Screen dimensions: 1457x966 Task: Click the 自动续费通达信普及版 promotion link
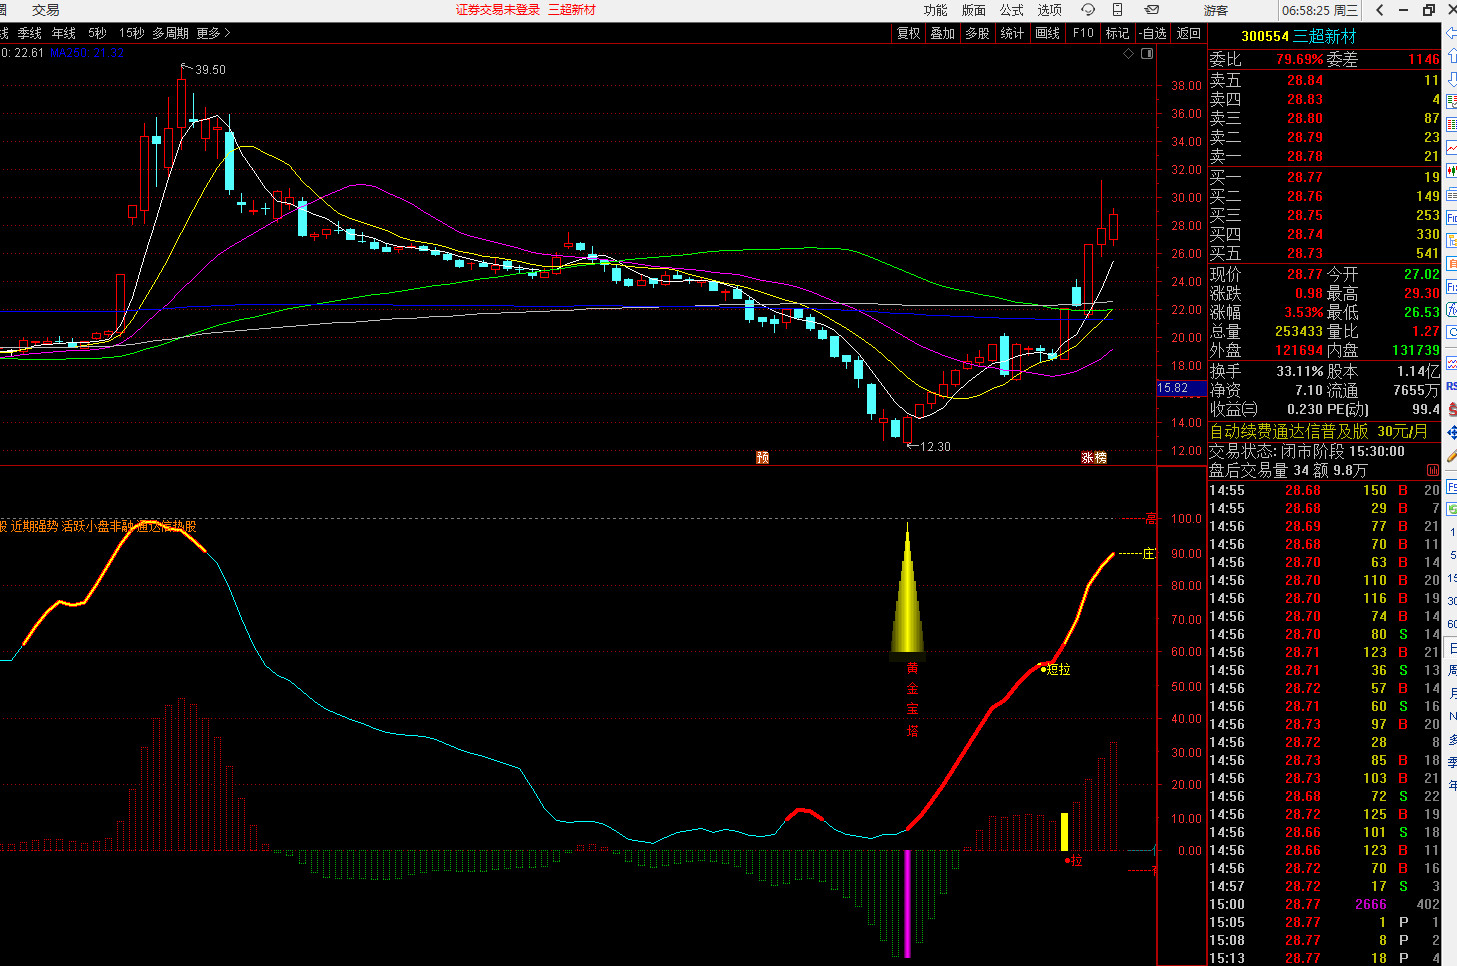(1318, 431)
